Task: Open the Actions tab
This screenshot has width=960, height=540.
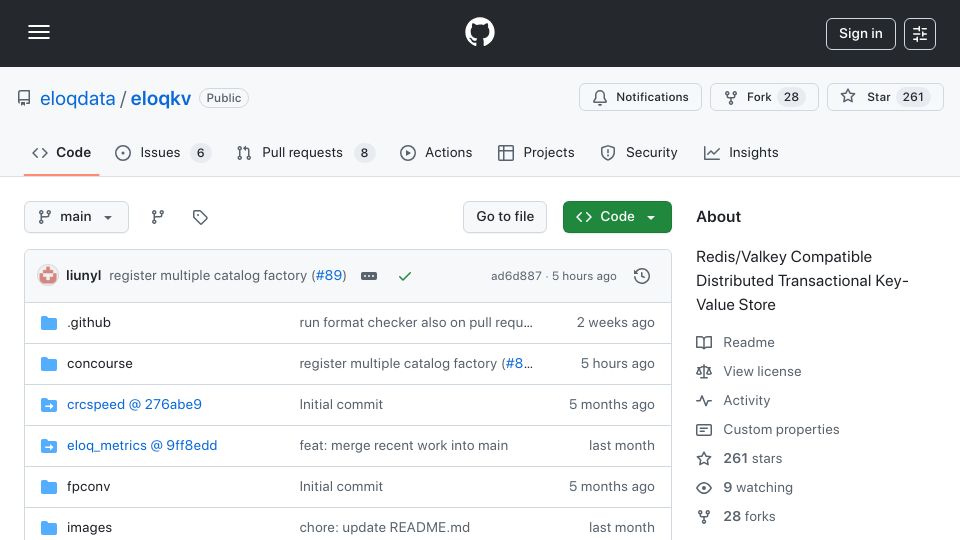Action: [x=435, y=152]
